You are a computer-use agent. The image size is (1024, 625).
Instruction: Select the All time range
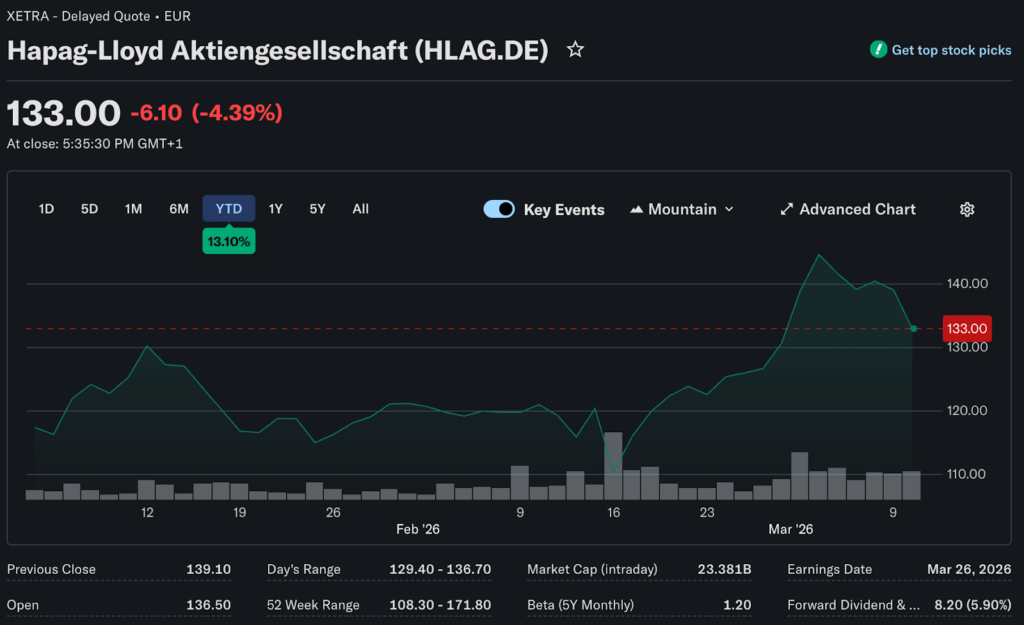(360, 209)
